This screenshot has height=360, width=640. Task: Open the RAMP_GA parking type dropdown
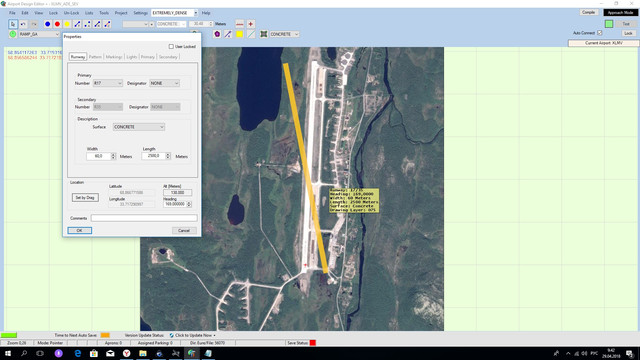tap(39, 34)
